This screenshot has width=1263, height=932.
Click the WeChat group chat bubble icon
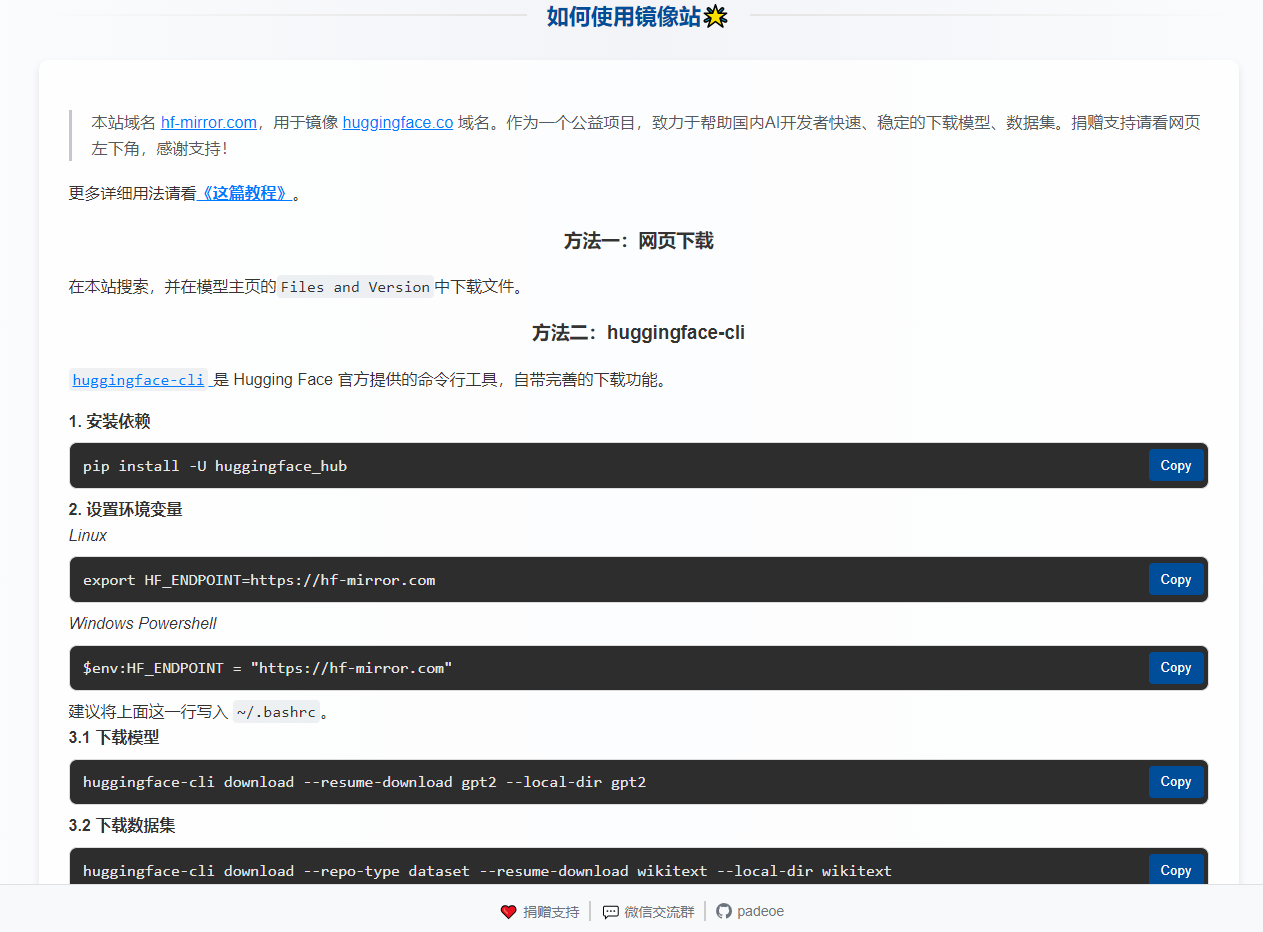click(x=610, y=912)
